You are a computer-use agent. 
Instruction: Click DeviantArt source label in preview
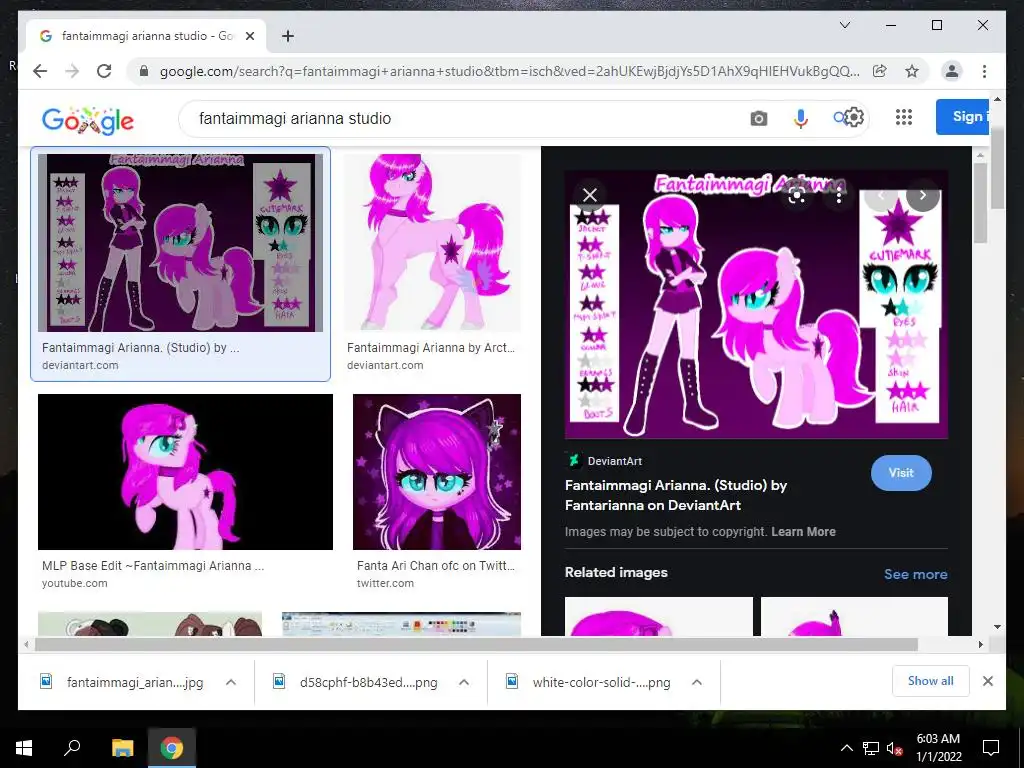615,461
